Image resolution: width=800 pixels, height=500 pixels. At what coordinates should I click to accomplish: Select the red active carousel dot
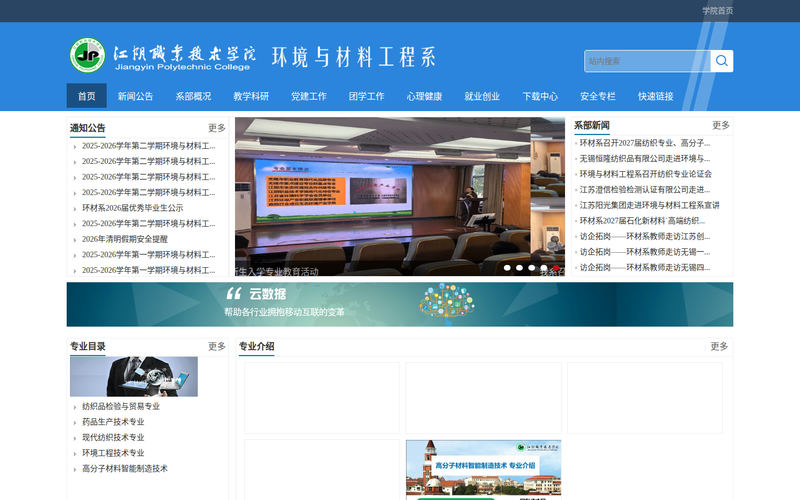point(556,267)
